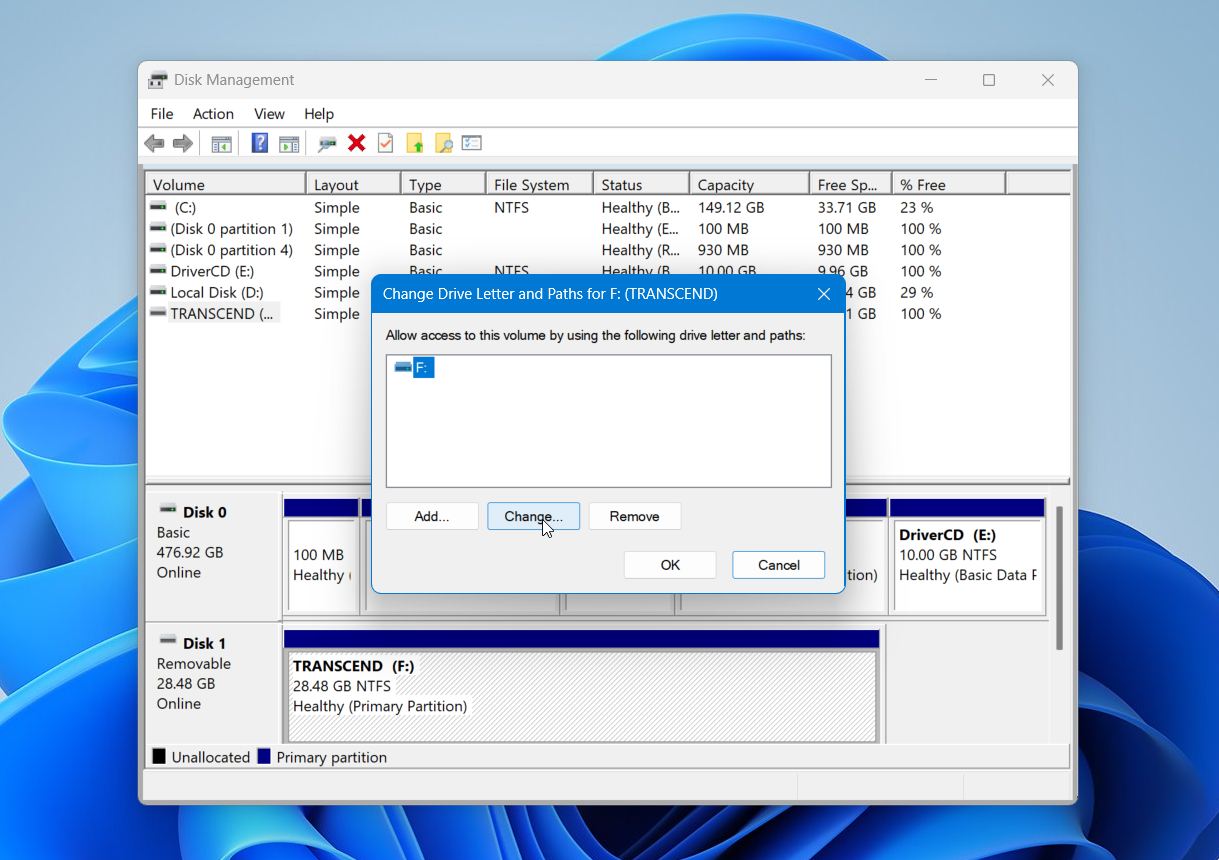
Task: Sort by the Capacity column header
Action: coord(749,184)
